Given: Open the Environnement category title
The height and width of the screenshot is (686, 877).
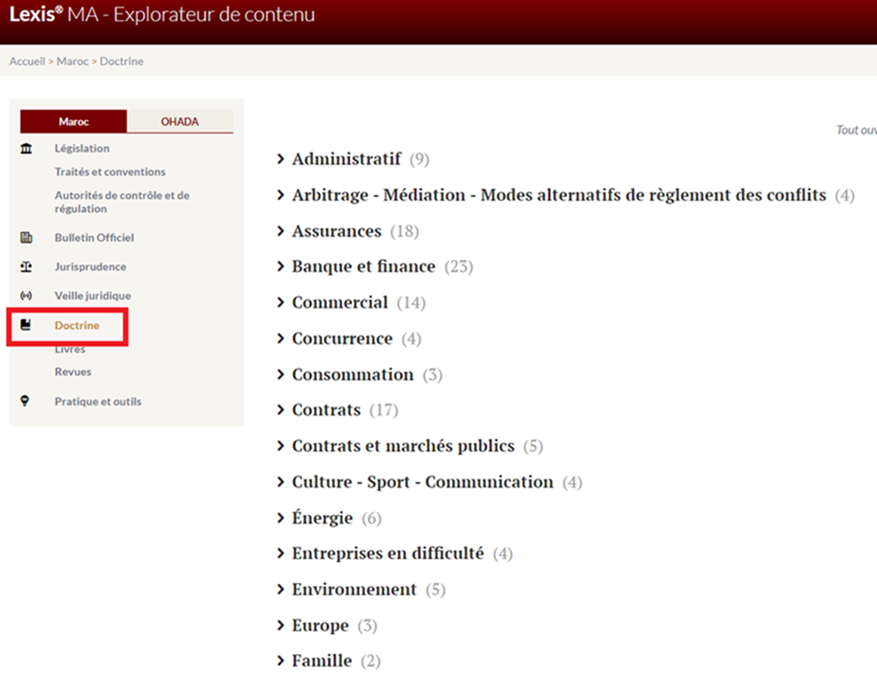Looking at the screenshot, I should coord(355,589).
